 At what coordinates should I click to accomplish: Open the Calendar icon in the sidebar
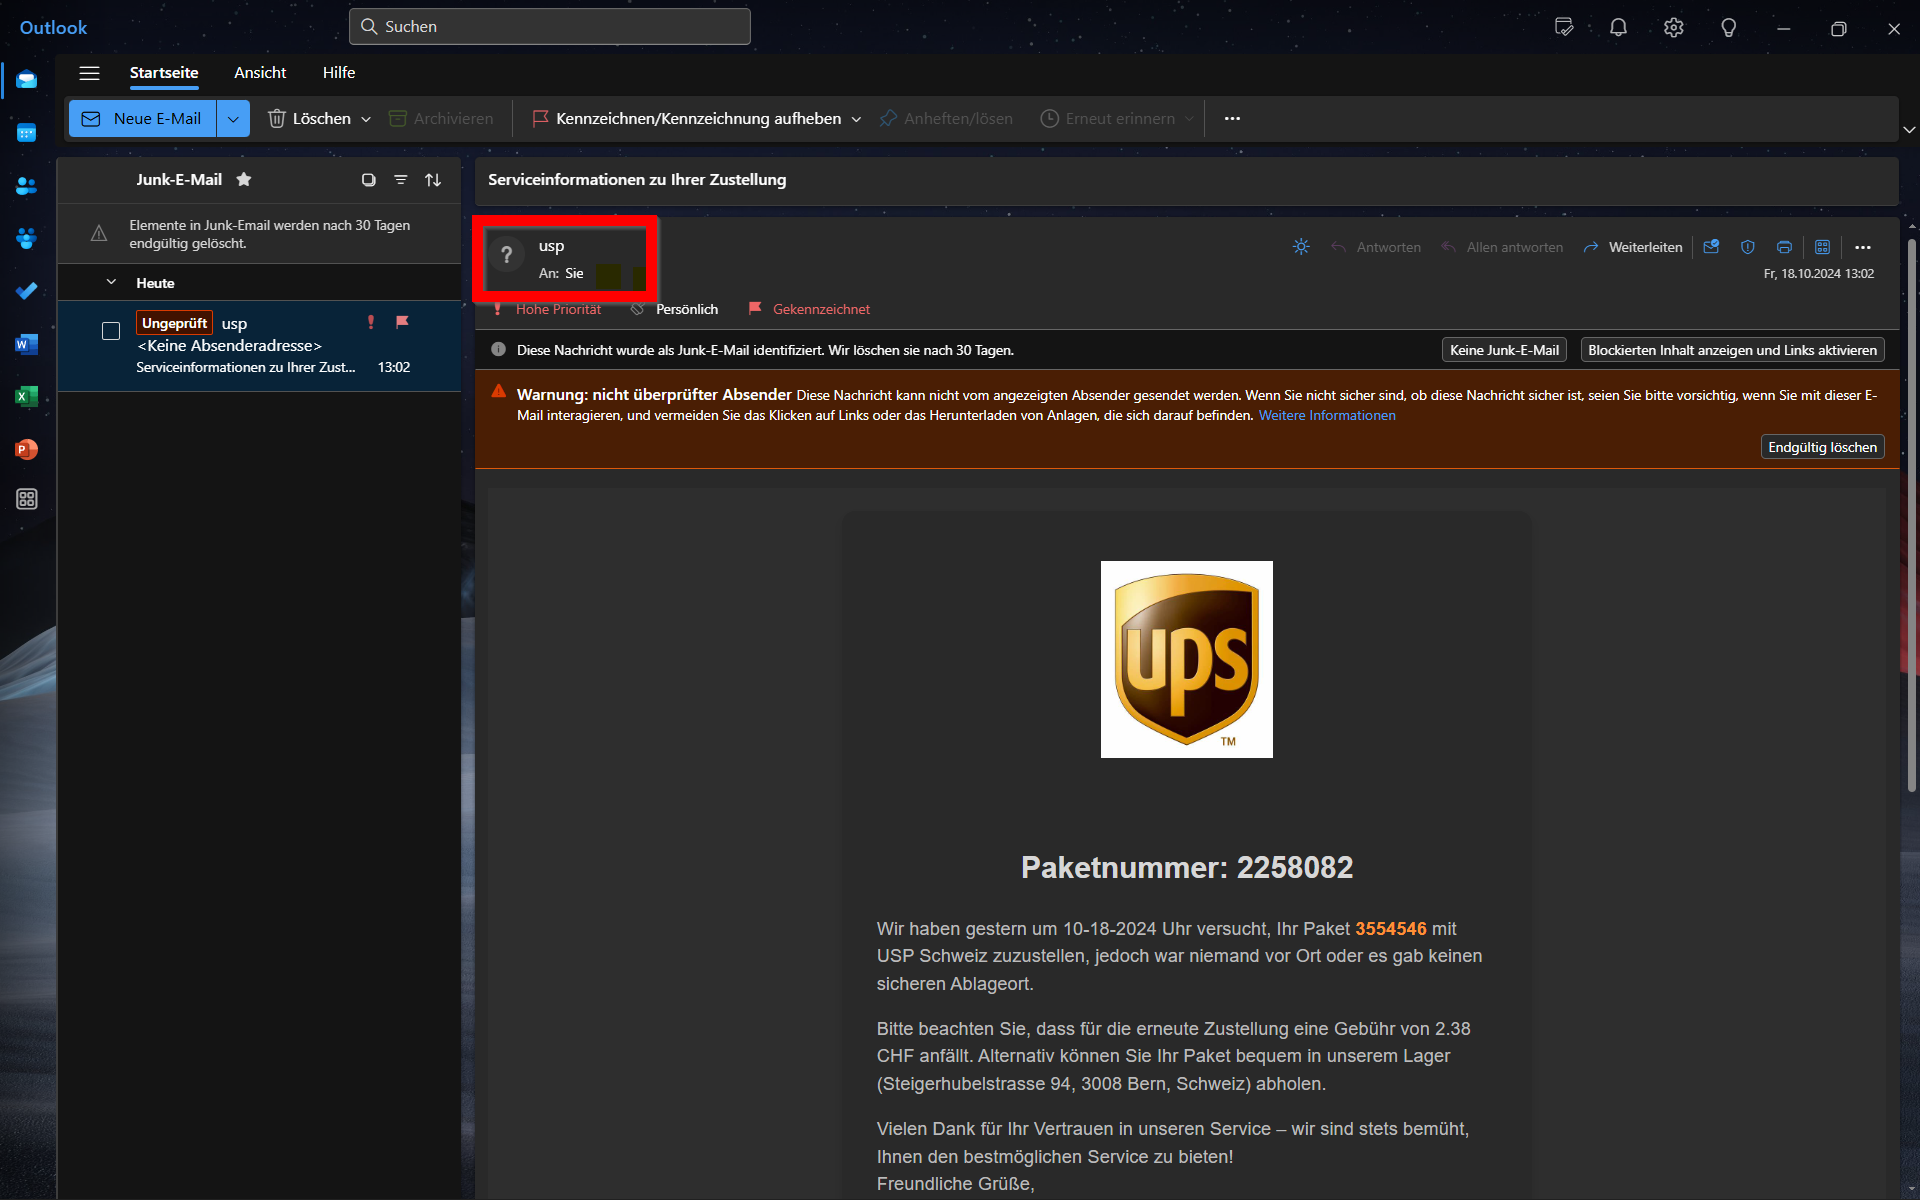point(27,133)
